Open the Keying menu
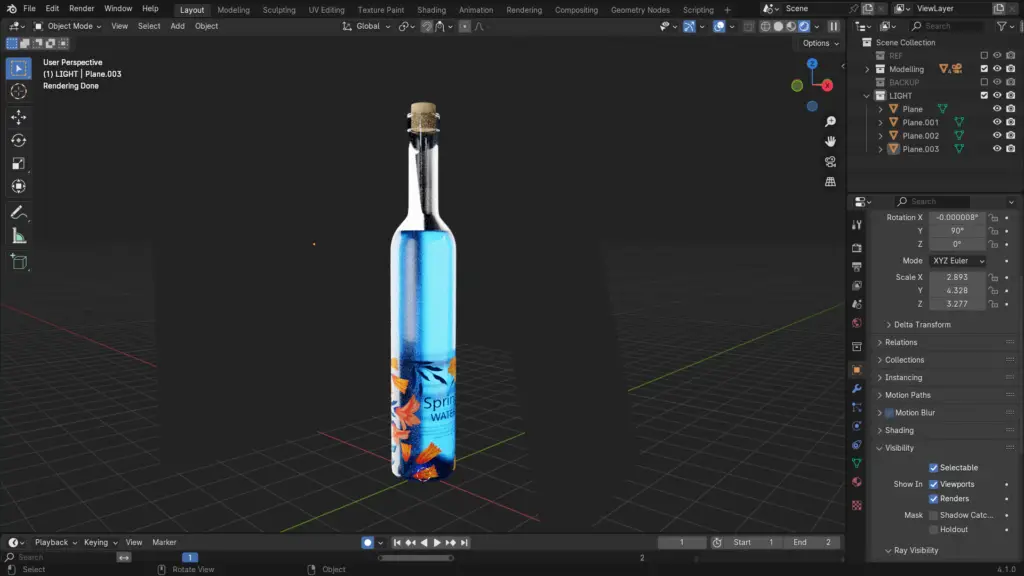 click(x=100, y=543)
